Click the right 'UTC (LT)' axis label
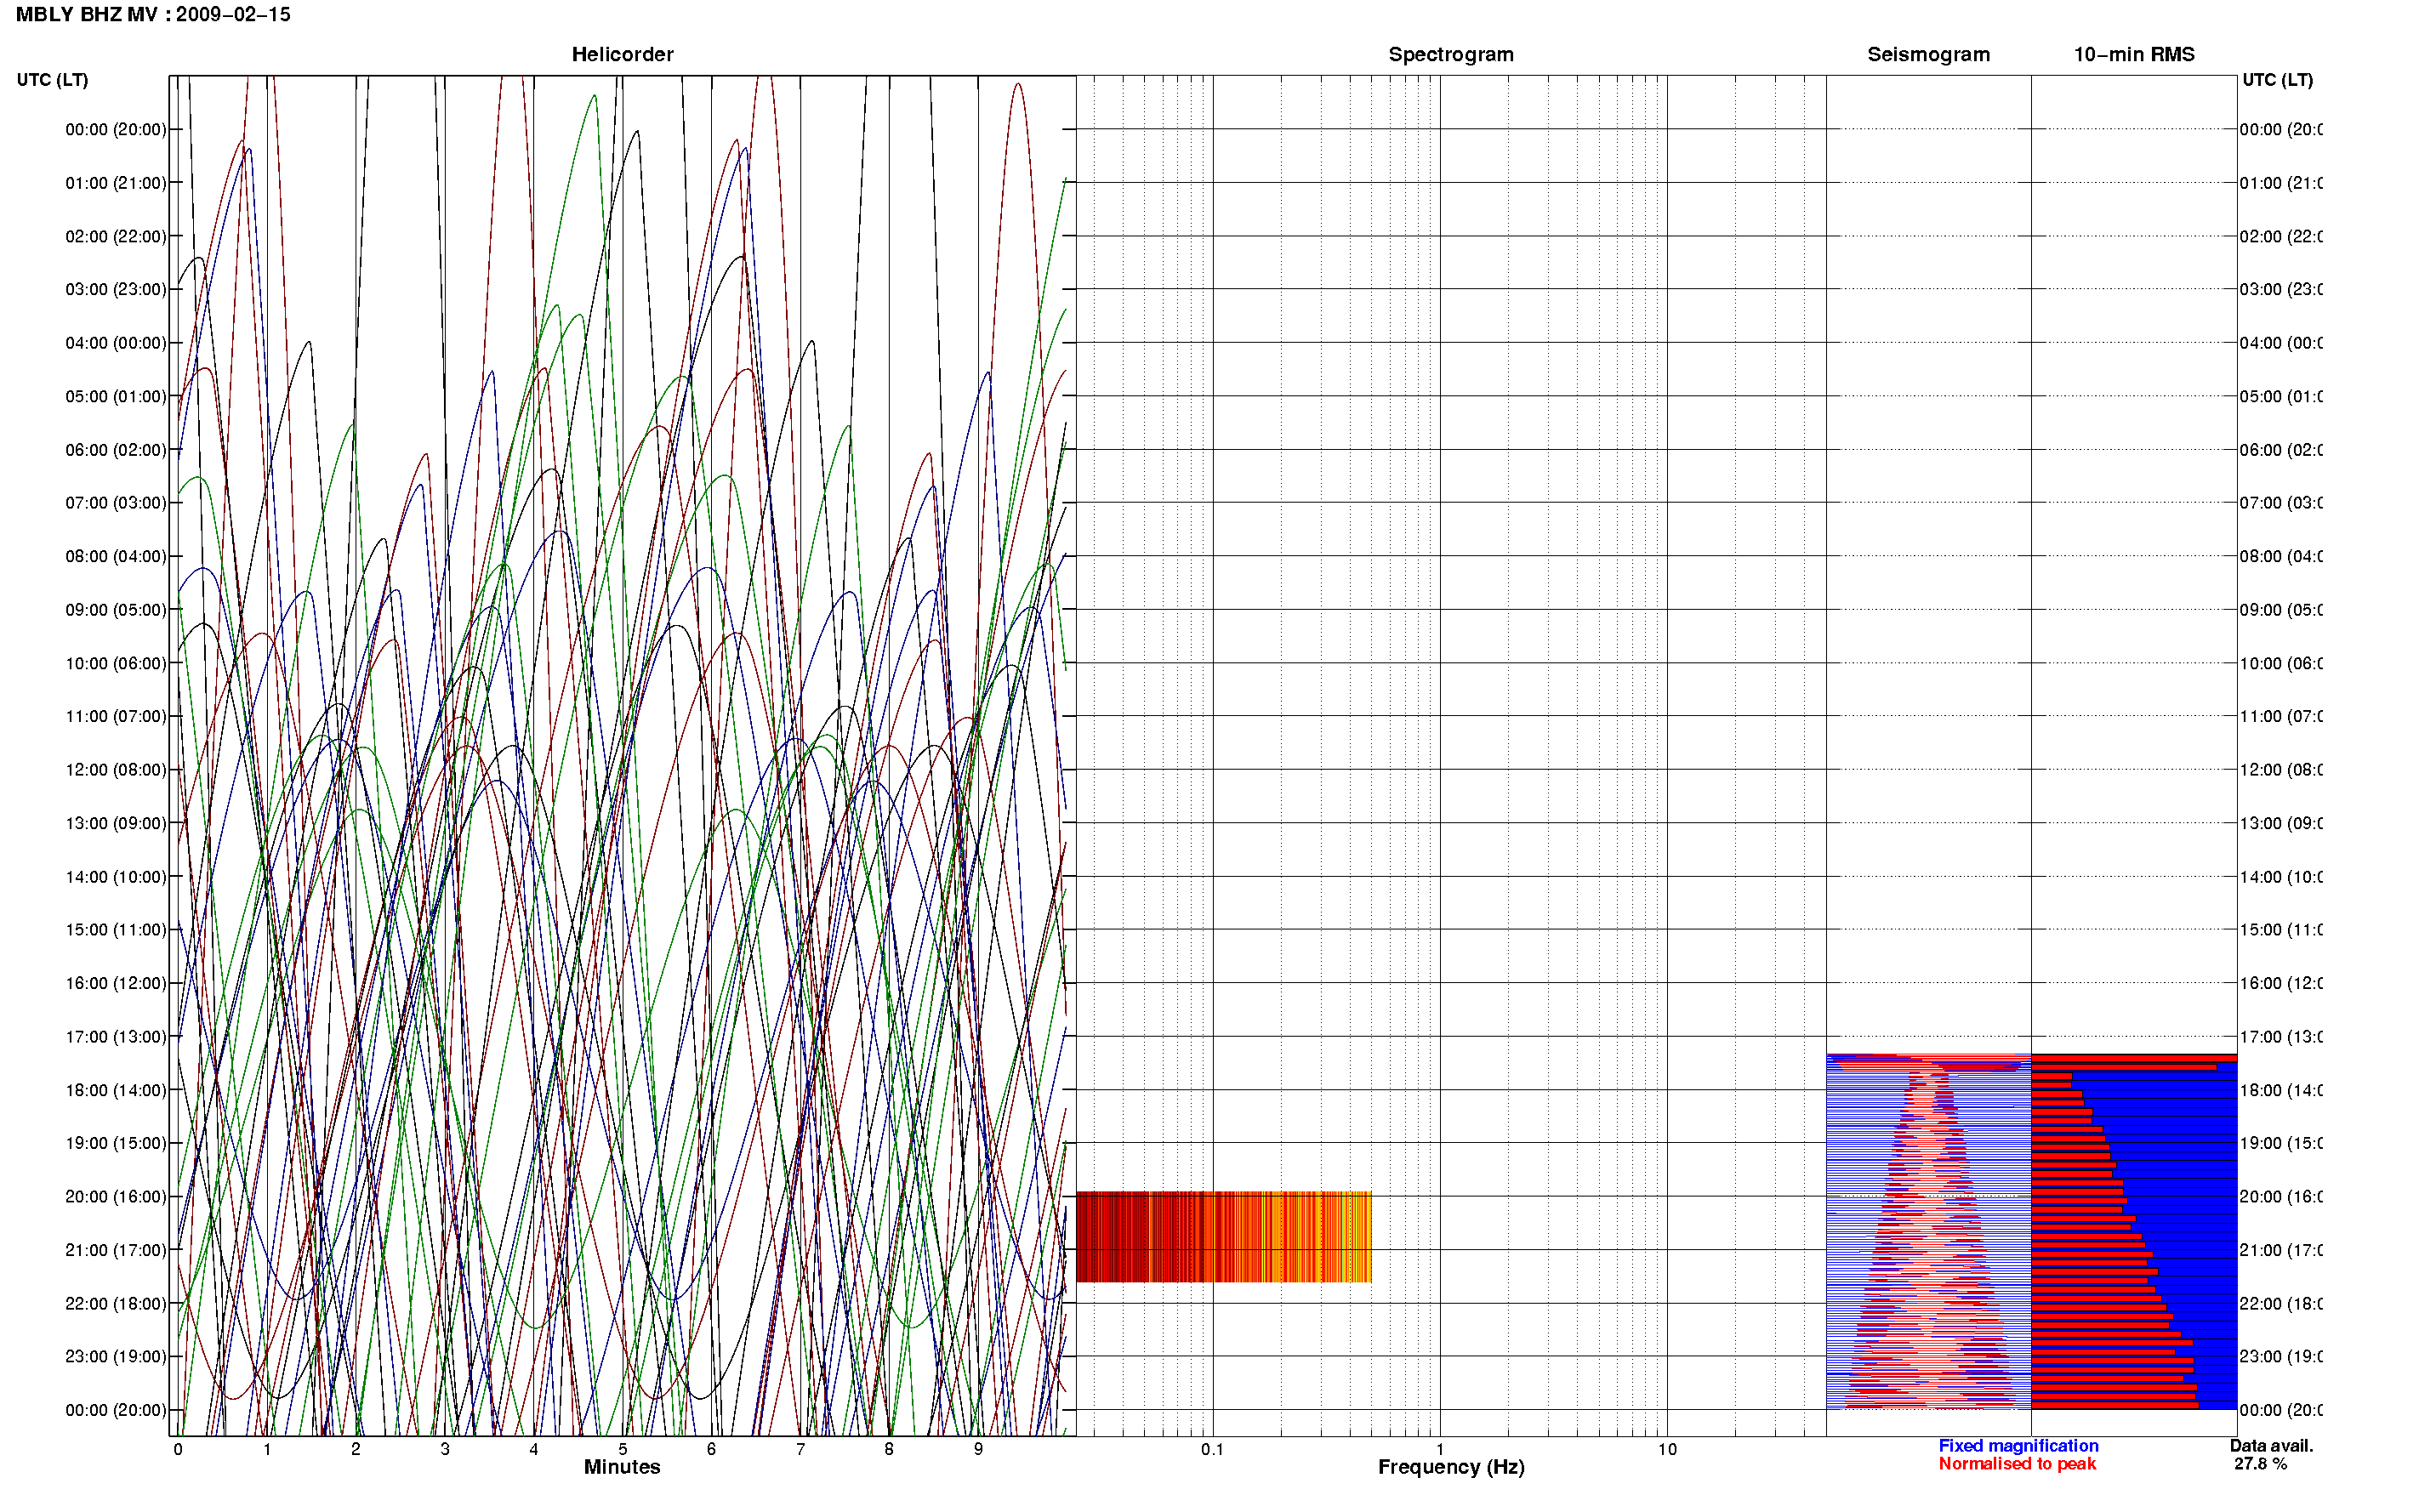The width and height of the screenshot is (2419, 1512). tap(2277, 79)
